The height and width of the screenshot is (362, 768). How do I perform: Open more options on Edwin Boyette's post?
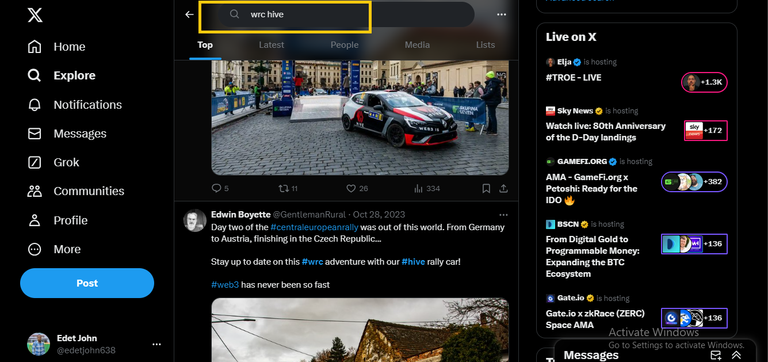tap(503, 215)
